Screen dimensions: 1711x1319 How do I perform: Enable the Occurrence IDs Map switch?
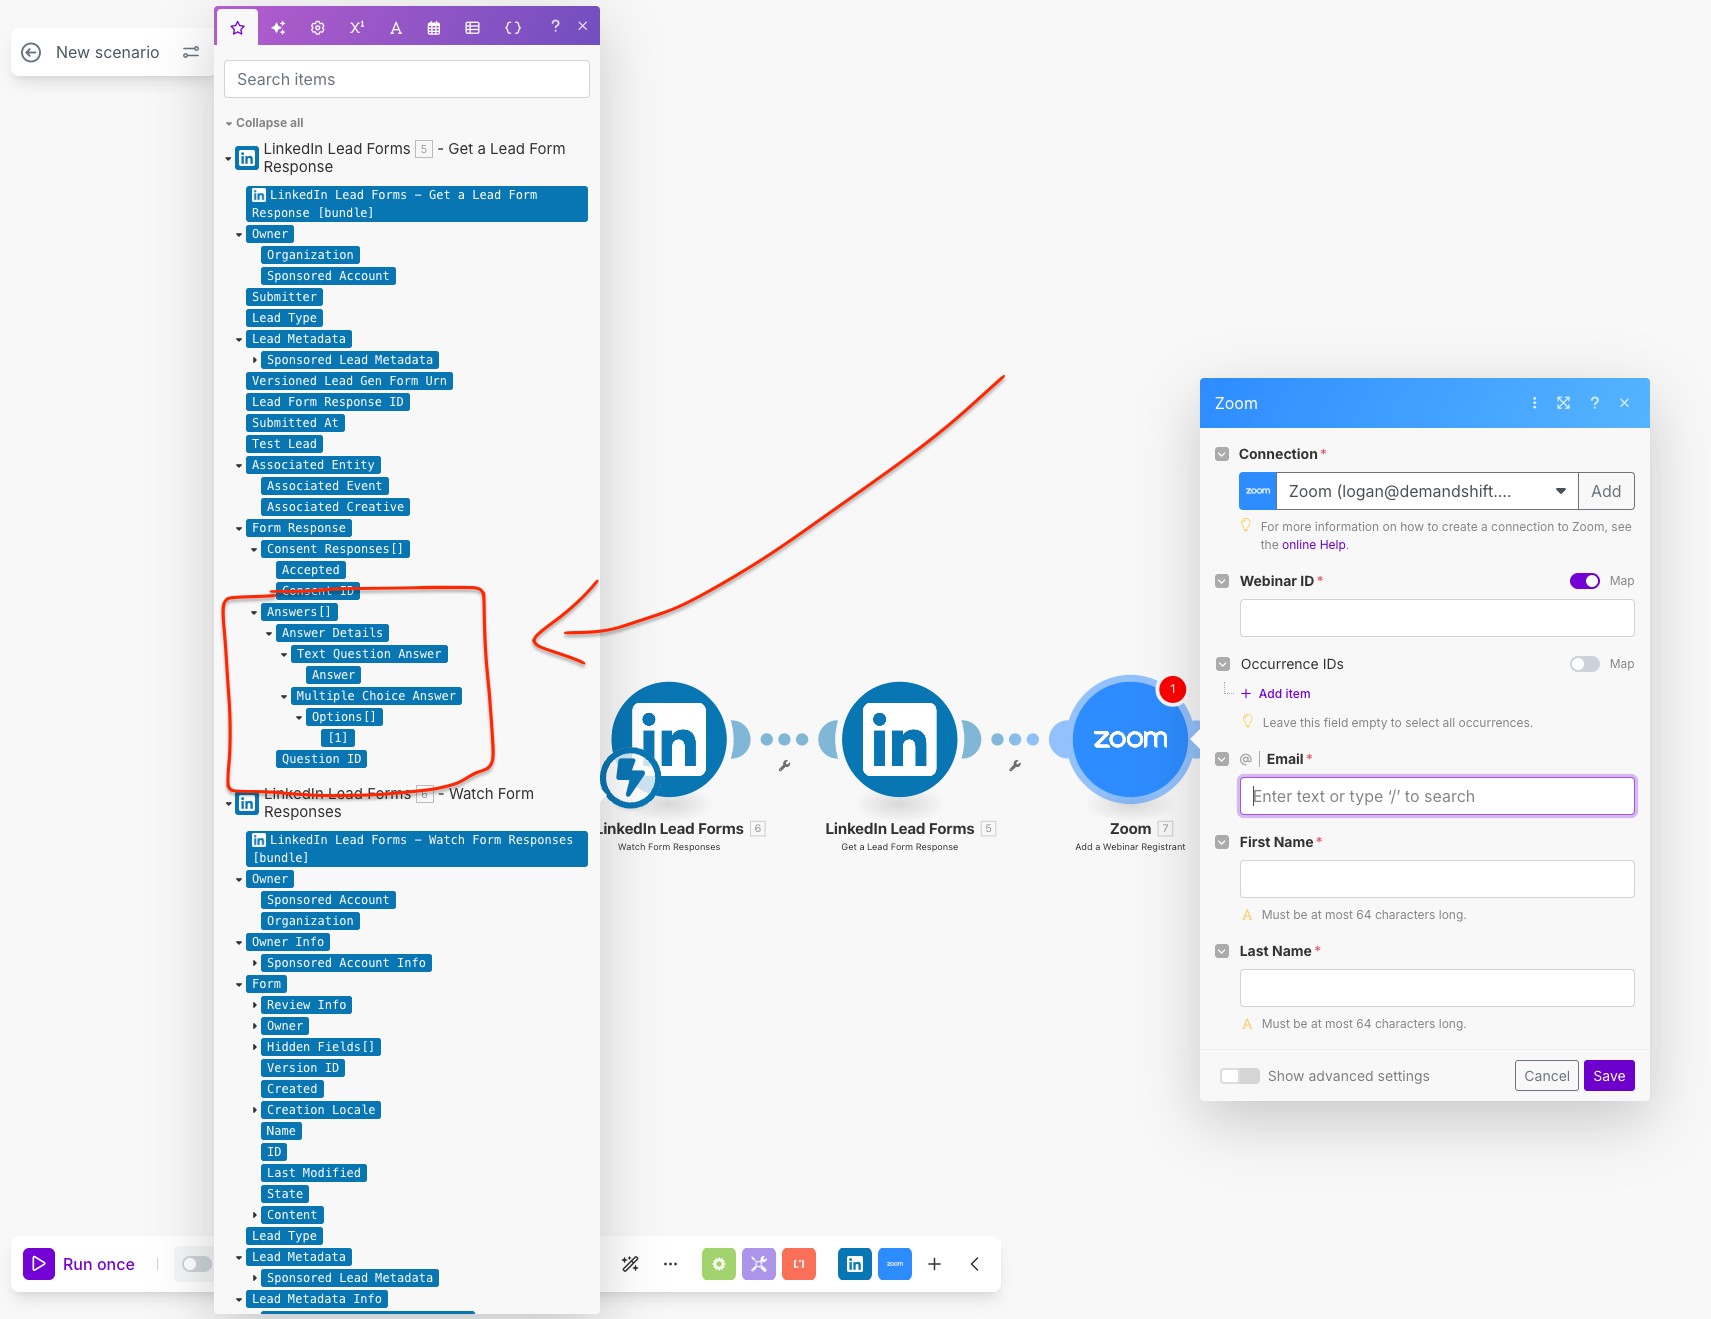pyautogui.click(x=1585, y=664)
